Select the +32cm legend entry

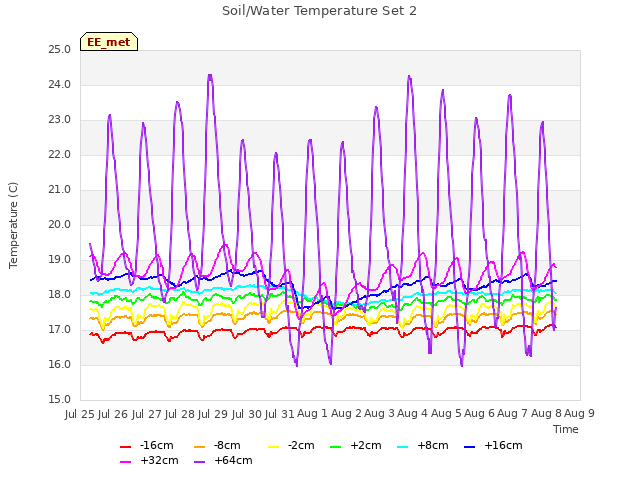tap(149, 460)
